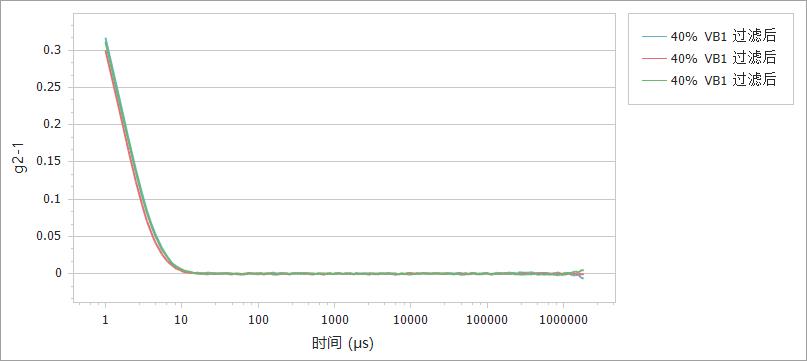
Task: Click the x-axis tick label 100
Action: coord(258,320)
